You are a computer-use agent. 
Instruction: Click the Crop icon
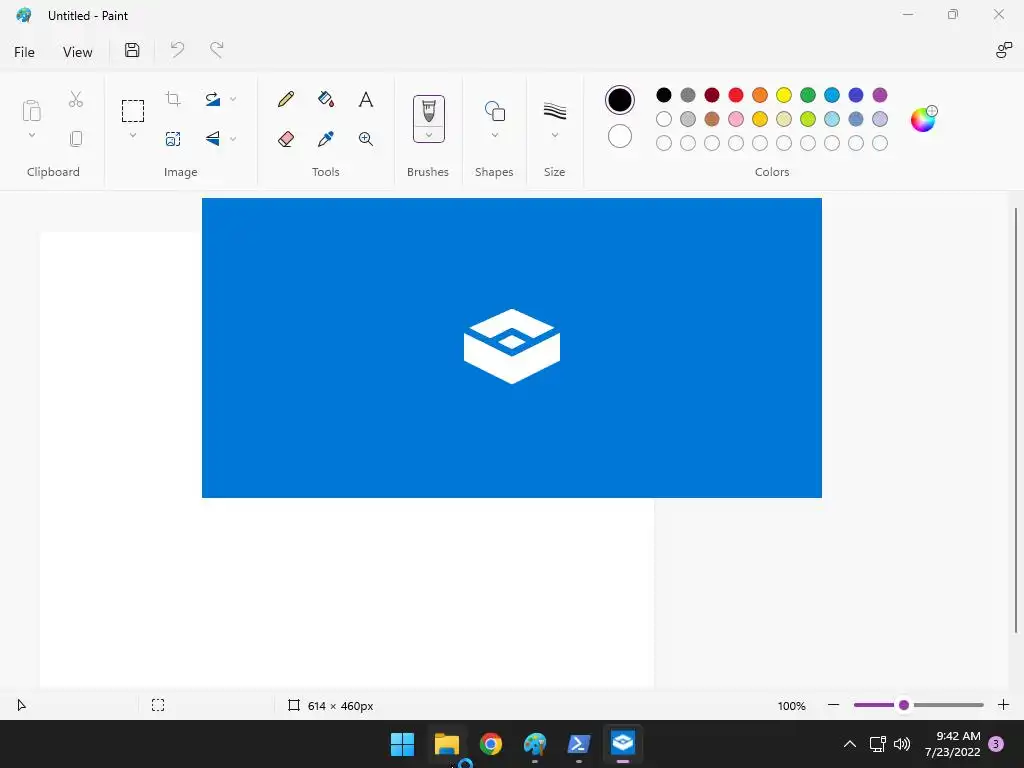(173, 99)
